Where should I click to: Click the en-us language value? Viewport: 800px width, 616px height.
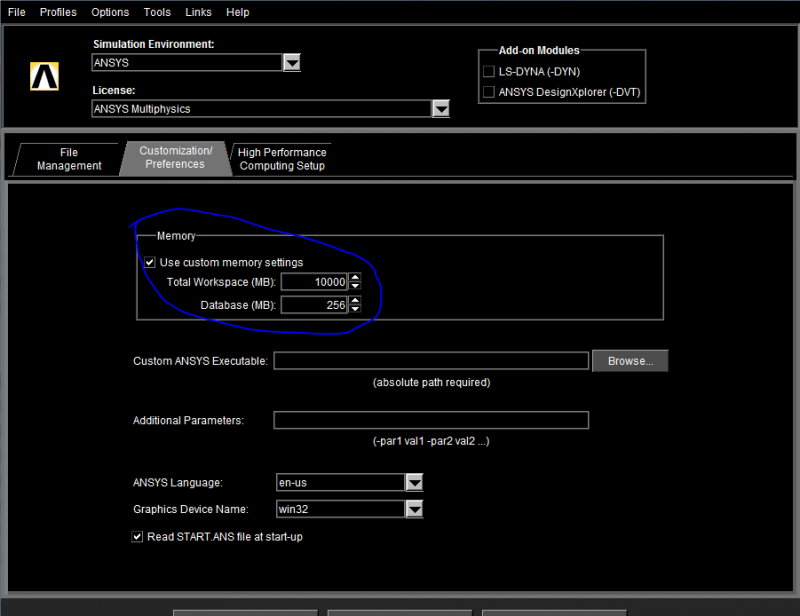click(293, 482)
